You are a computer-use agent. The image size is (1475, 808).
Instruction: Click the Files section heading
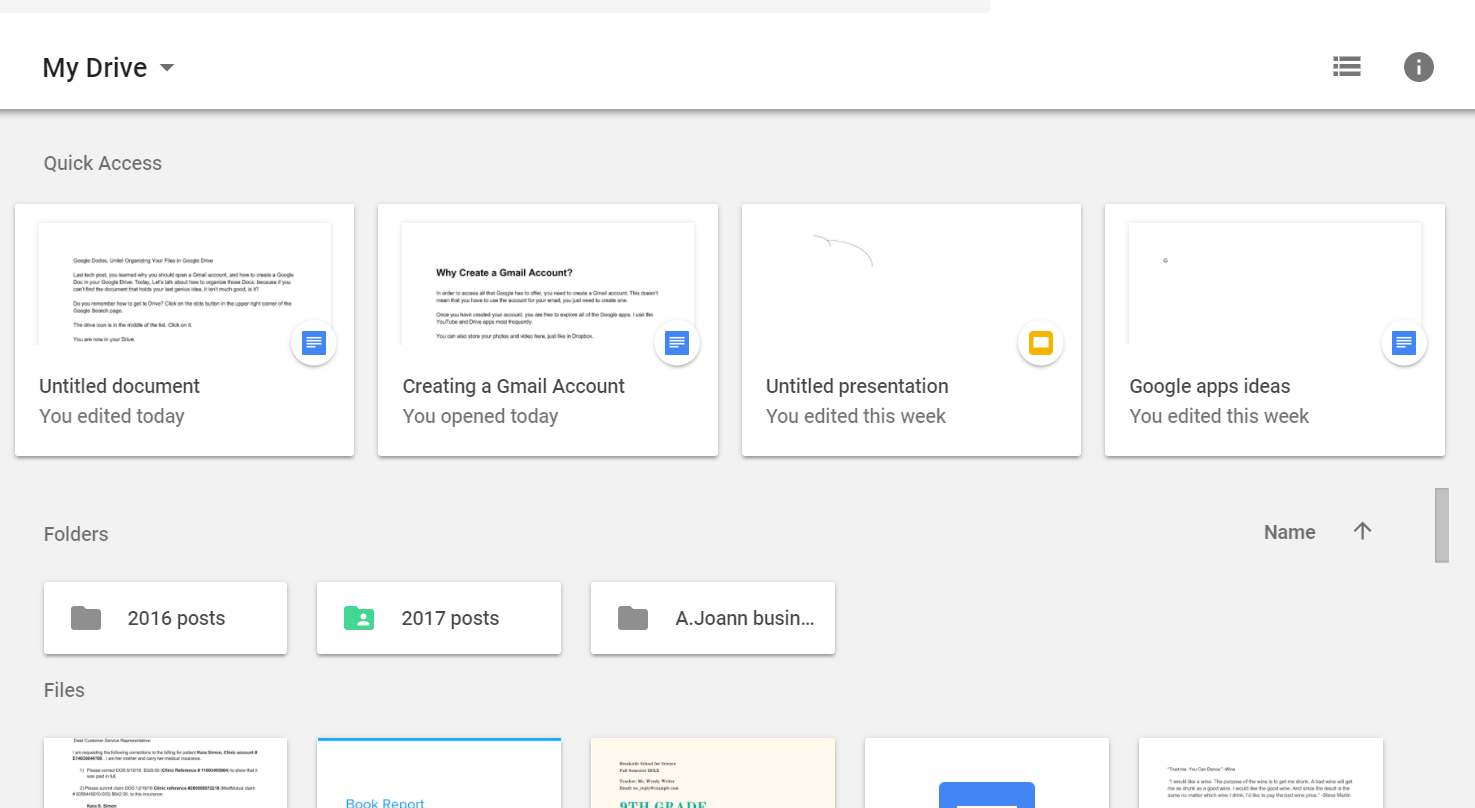[64, 690]
